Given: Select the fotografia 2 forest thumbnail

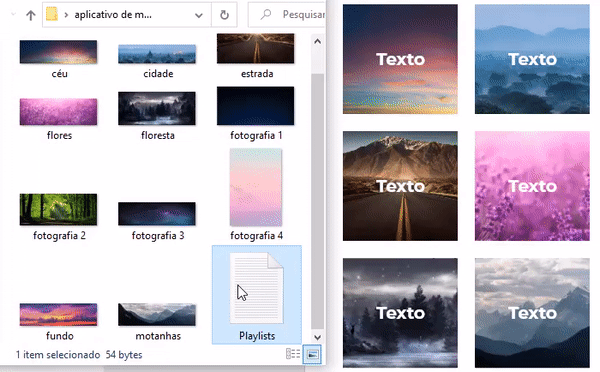Looking at the screenshot, I should pyautogui.click(x=58, y=209).
